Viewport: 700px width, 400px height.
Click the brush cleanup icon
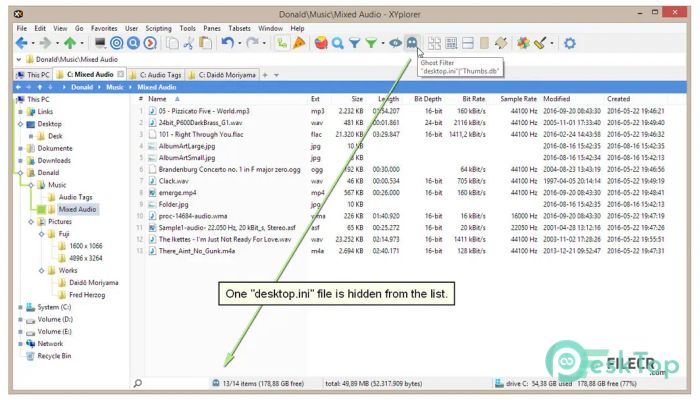pos(540,43)
